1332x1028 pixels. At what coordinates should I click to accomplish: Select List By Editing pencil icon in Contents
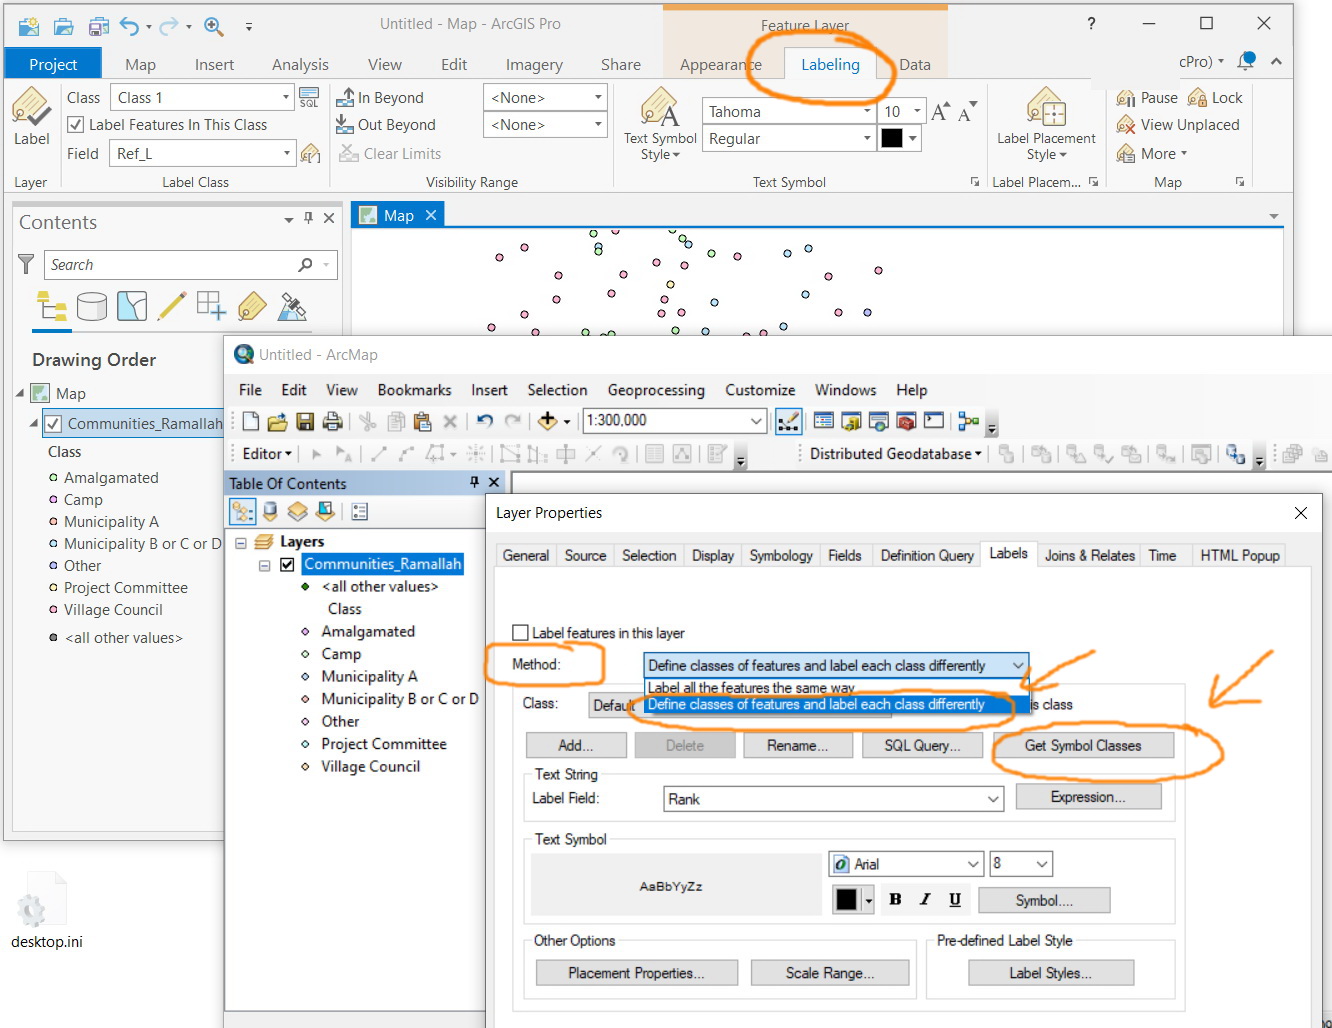(172, 306)
